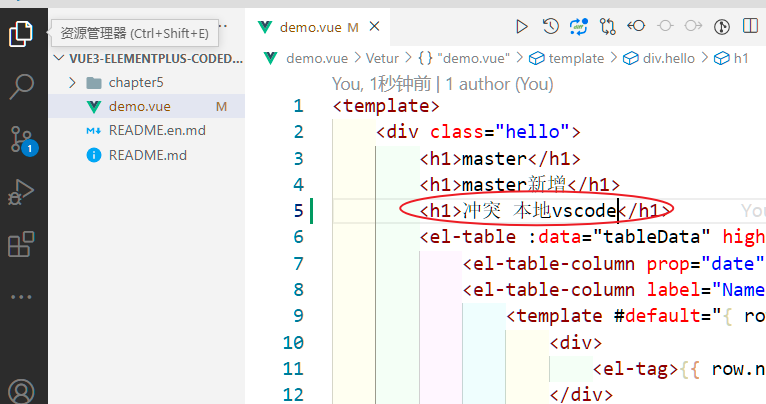Image resolution: width=766 pixels, height=404 pixels.
Task: Click the h1 breadcrumb segment
Action: pos(731,59)
